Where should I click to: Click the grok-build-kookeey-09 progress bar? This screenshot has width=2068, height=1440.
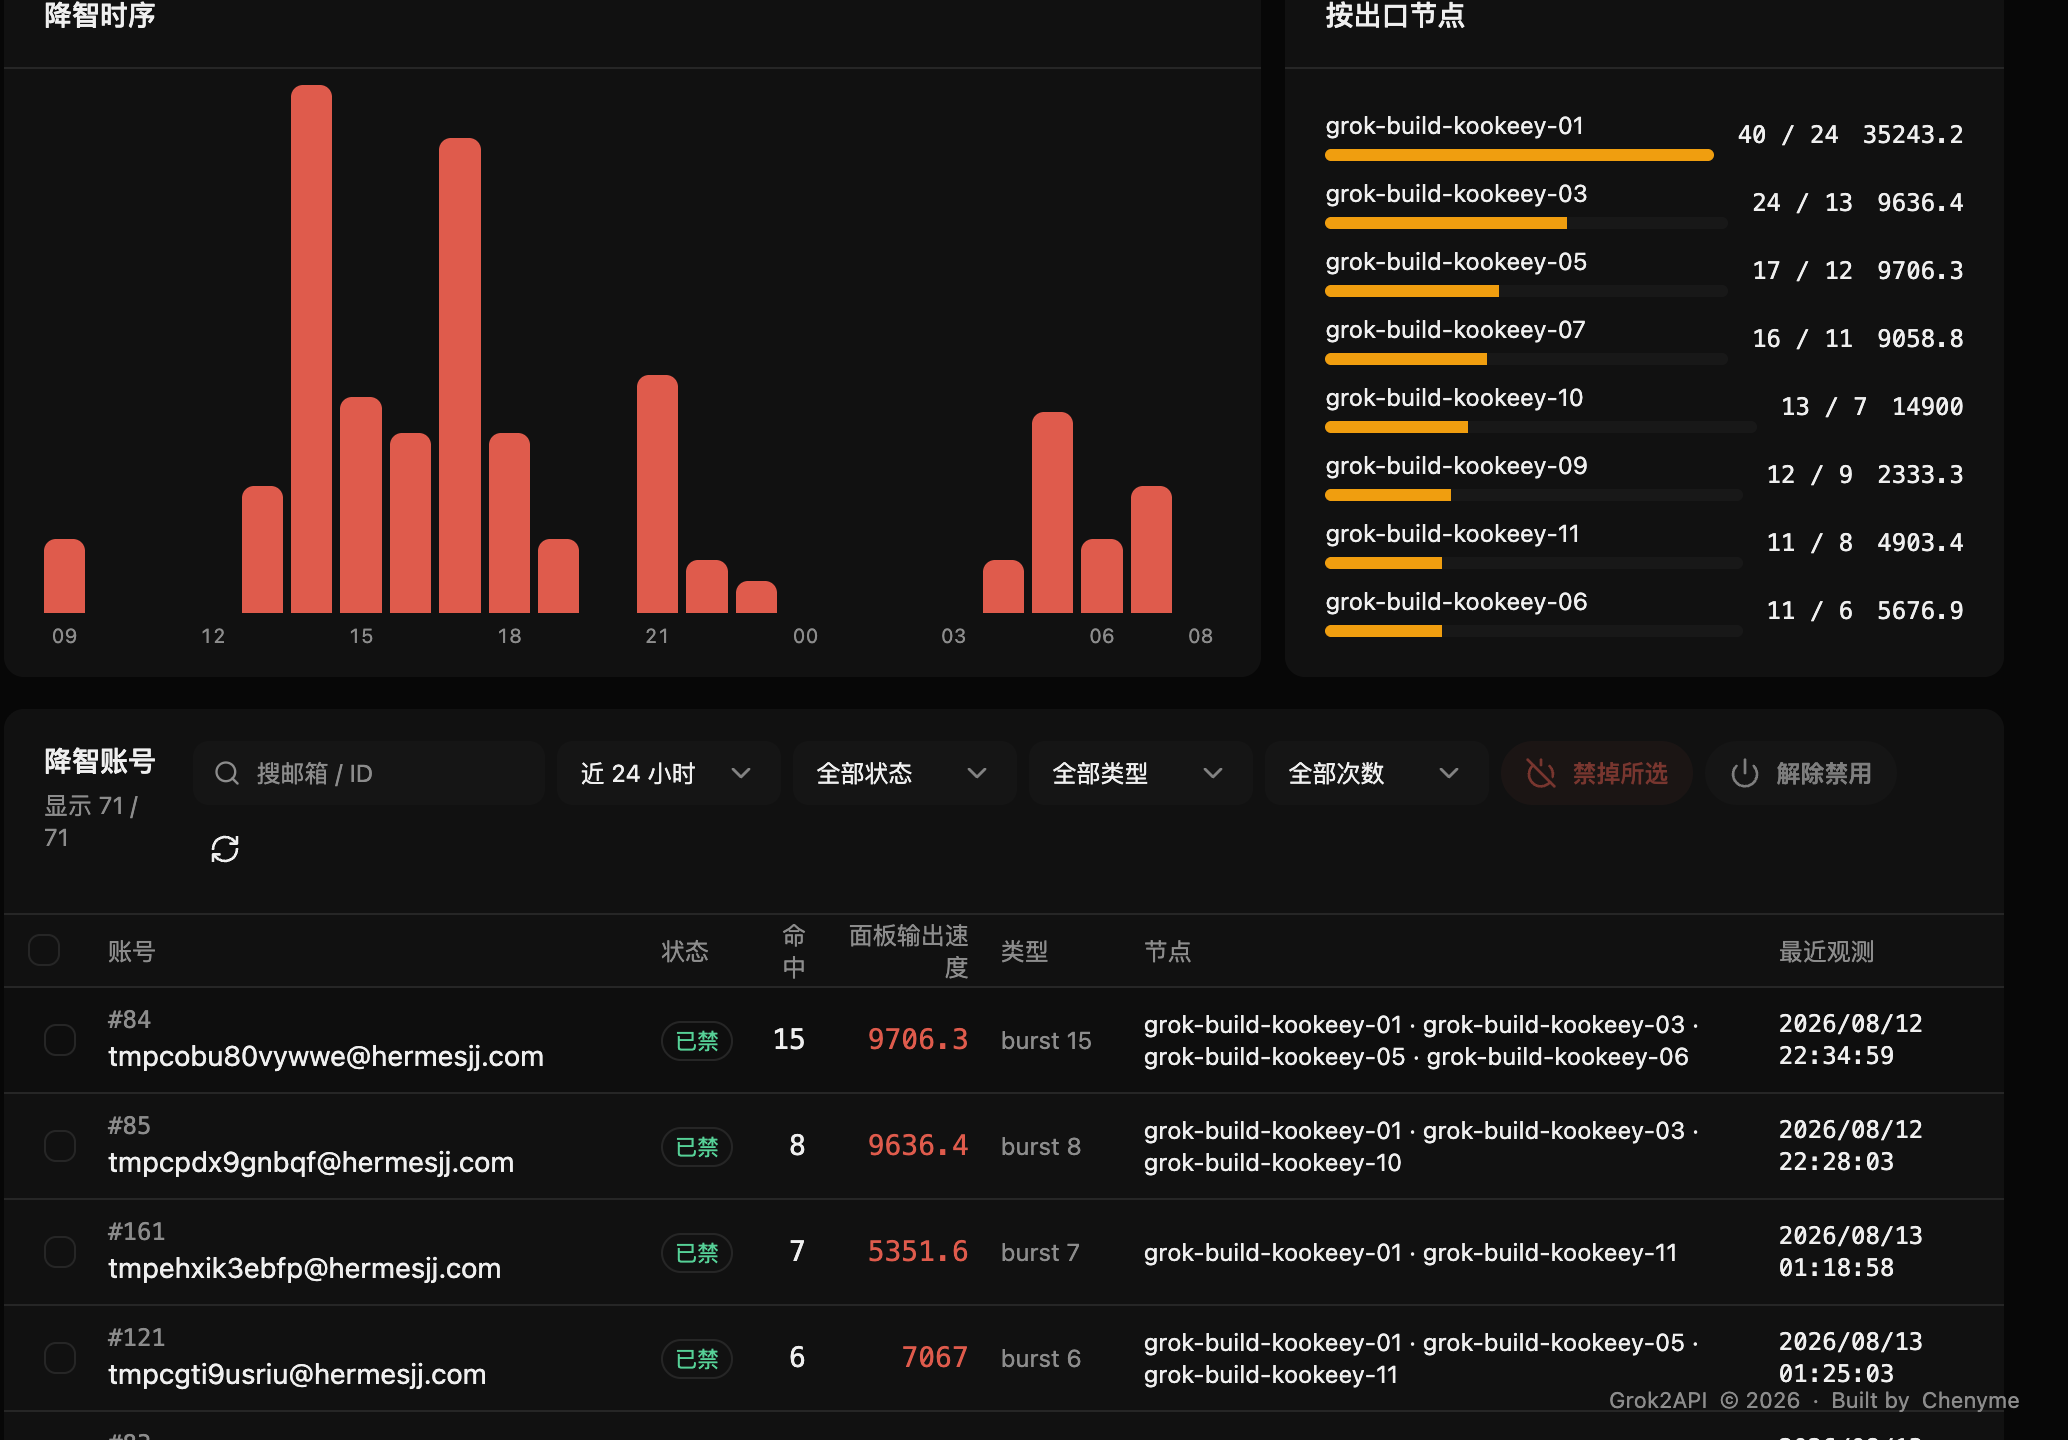(1534, 495)
